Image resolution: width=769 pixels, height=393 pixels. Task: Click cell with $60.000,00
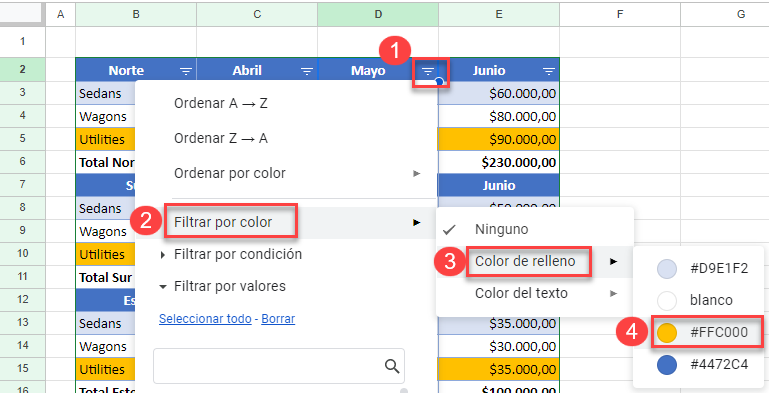pos(499,93)
